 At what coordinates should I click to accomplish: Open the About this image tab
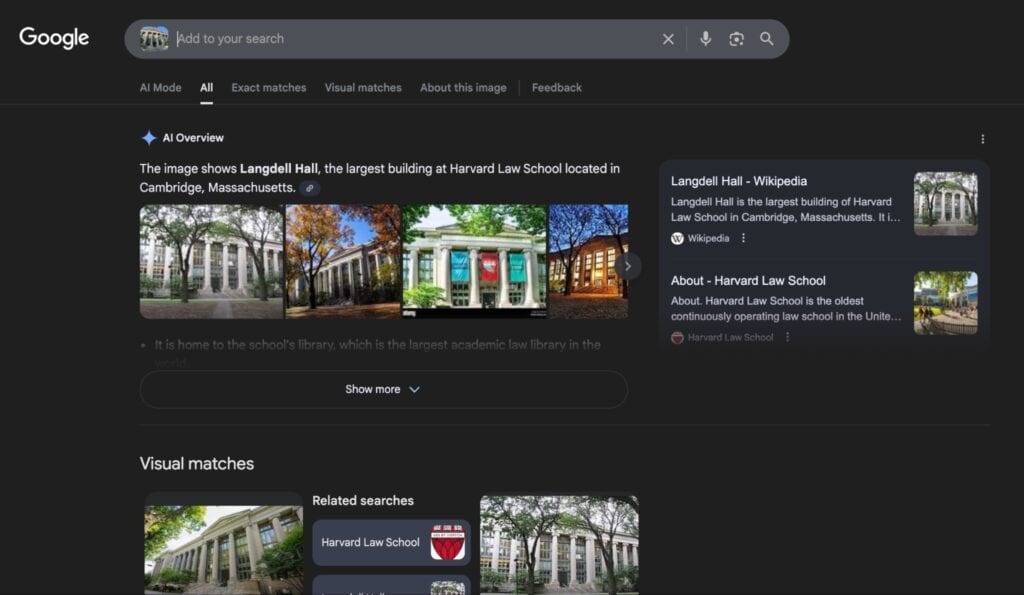[x=463, y=87]
